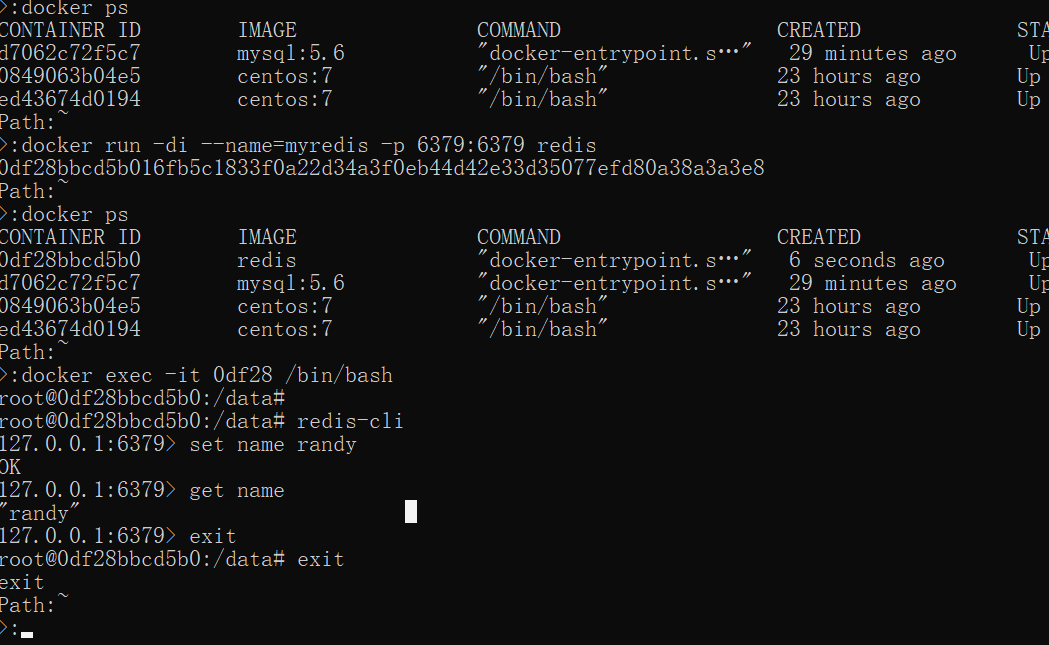The width and height of the screenshot is (1049, 645).
Task: Click exit typed after root@0df28bbcd5b0 prompt
Action: point(320,559)
